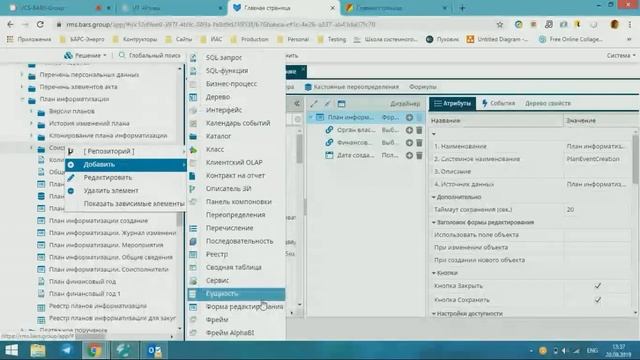Open File Explorer from the taskbar
The width and height of the screenshot is (640, 360).
coord(38,350)
